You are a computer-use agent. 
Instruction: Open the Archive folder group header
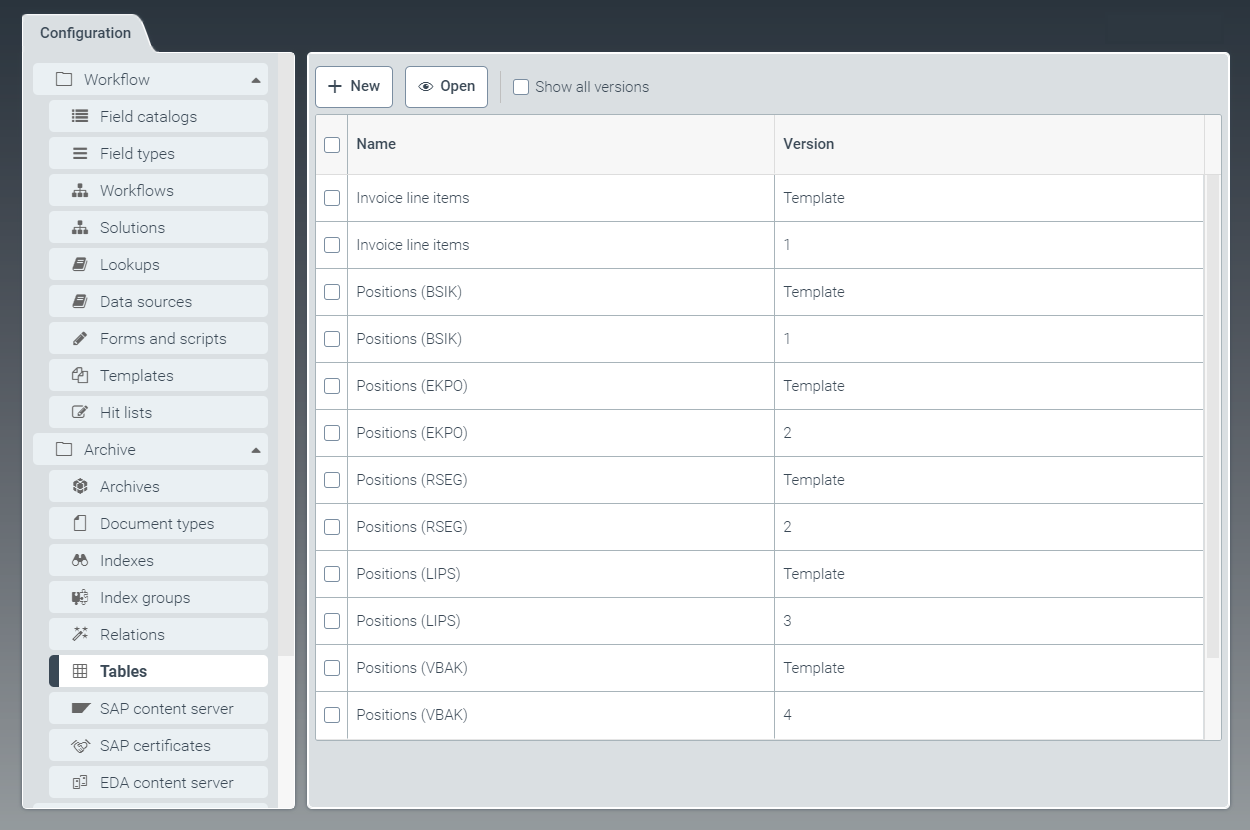110,450
